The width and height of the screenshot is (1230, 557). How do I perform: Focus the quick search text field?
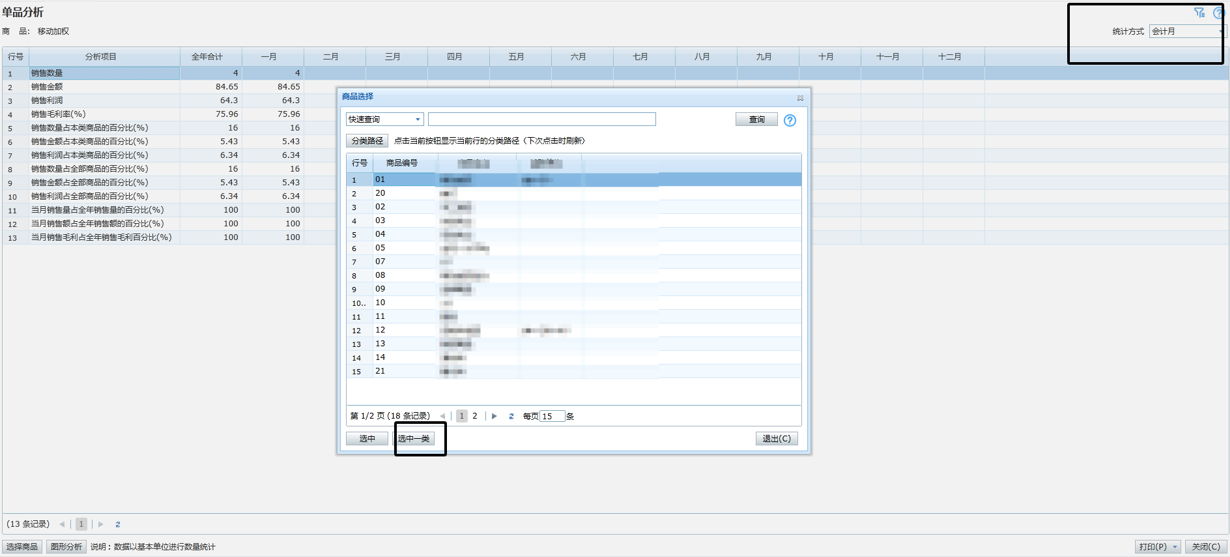click(541, 120)
